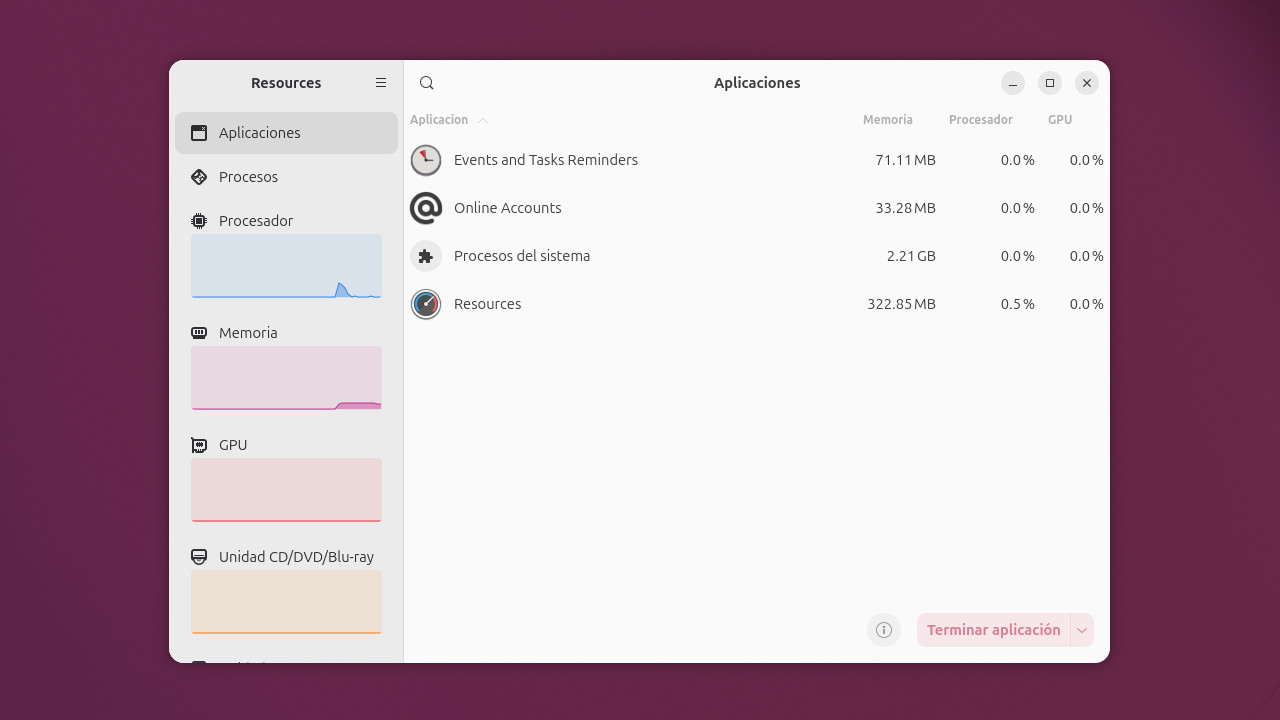Select the Events and Tasks Reminders app icon
1280x720 pixels.
tap(426, 160)
